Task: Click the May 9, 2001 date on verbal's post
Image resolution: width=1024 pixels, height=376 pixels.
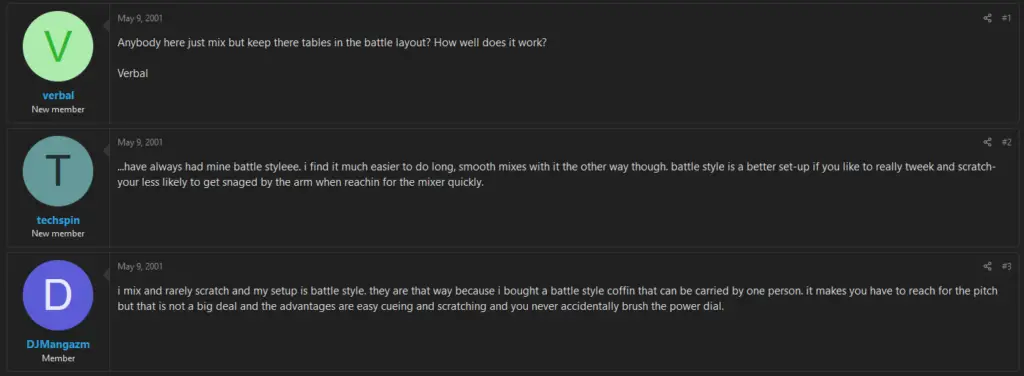Action: 140,18
